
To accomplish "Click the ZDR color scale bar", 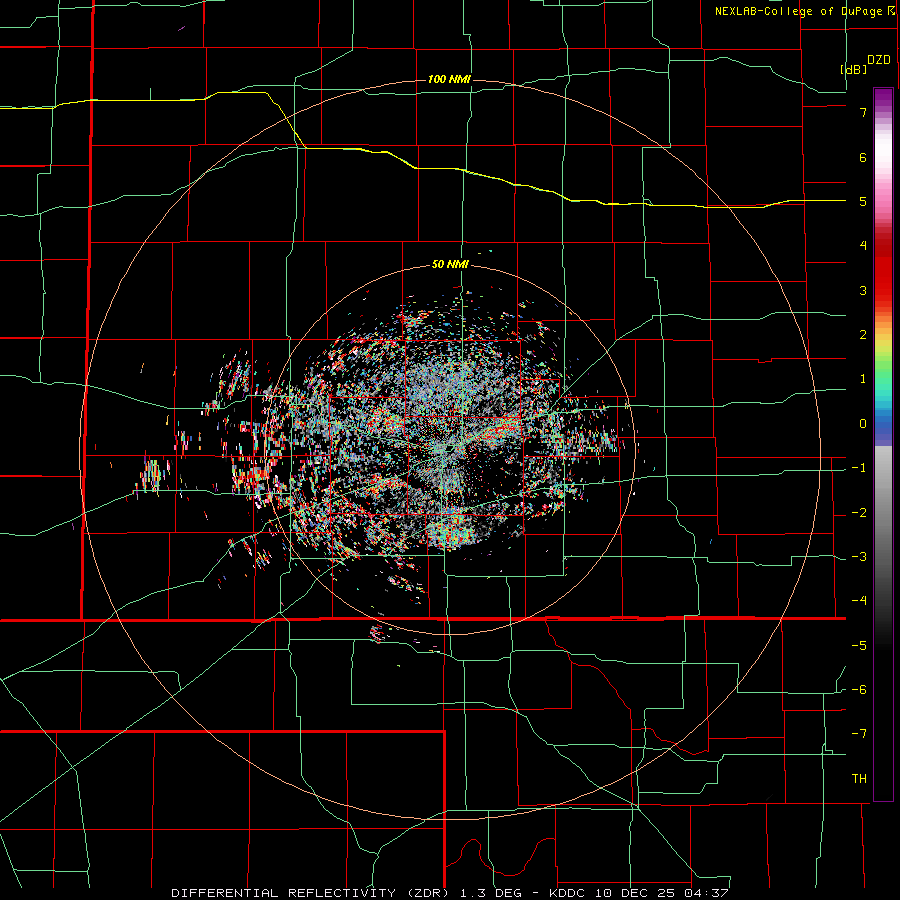I will (x=883, y=444).
